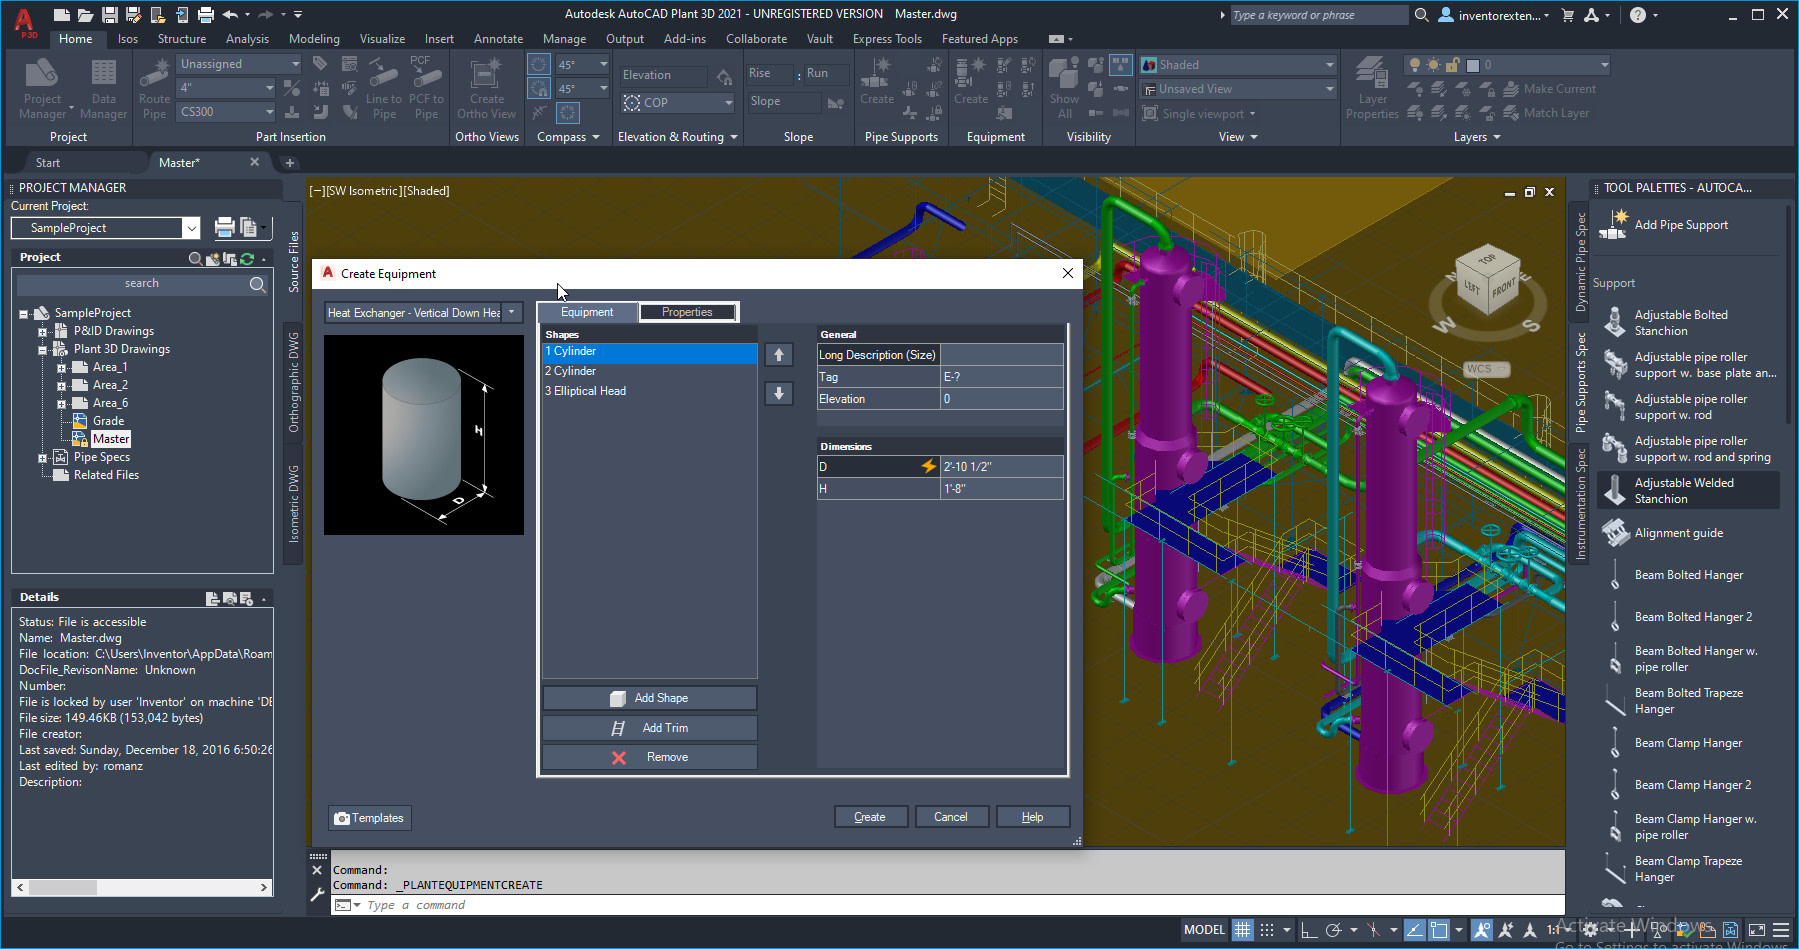Click the Undo arrow icon
Image resolution: width=1799 pixels, height=949 pixels.
coord(231,14)
